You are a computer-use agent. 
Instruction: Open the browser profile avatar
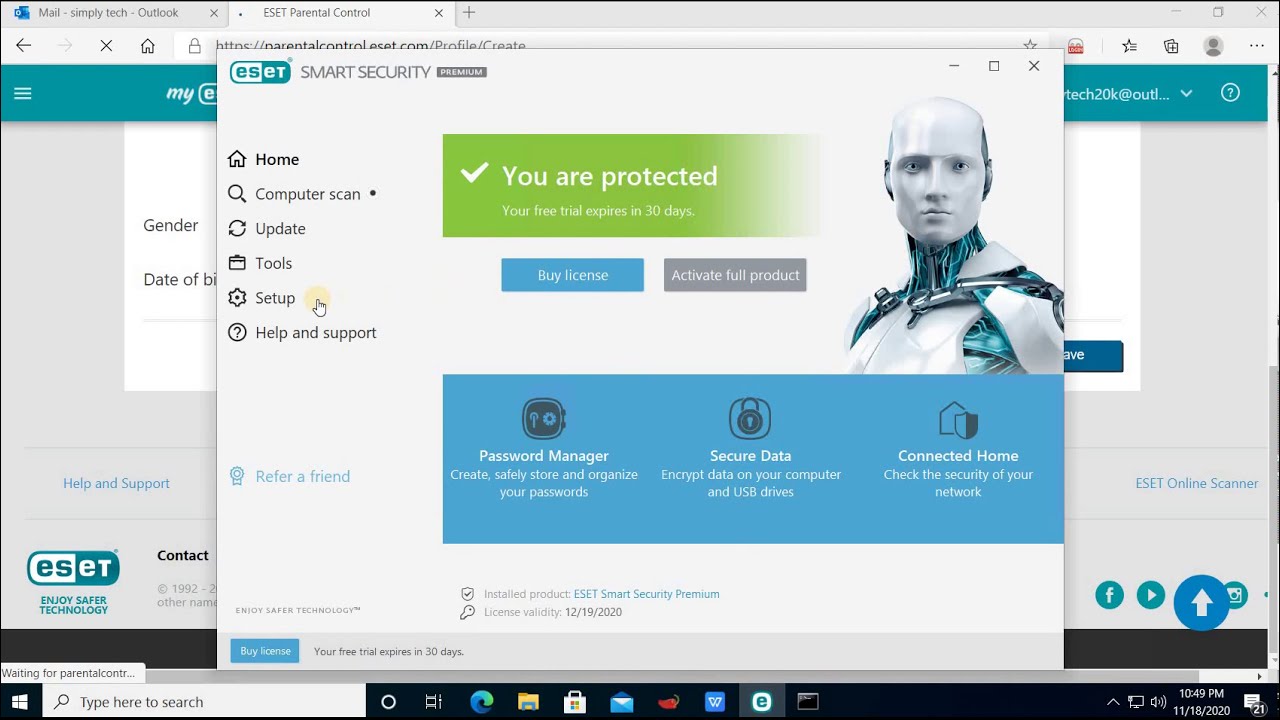click(x=1213, y=46)
